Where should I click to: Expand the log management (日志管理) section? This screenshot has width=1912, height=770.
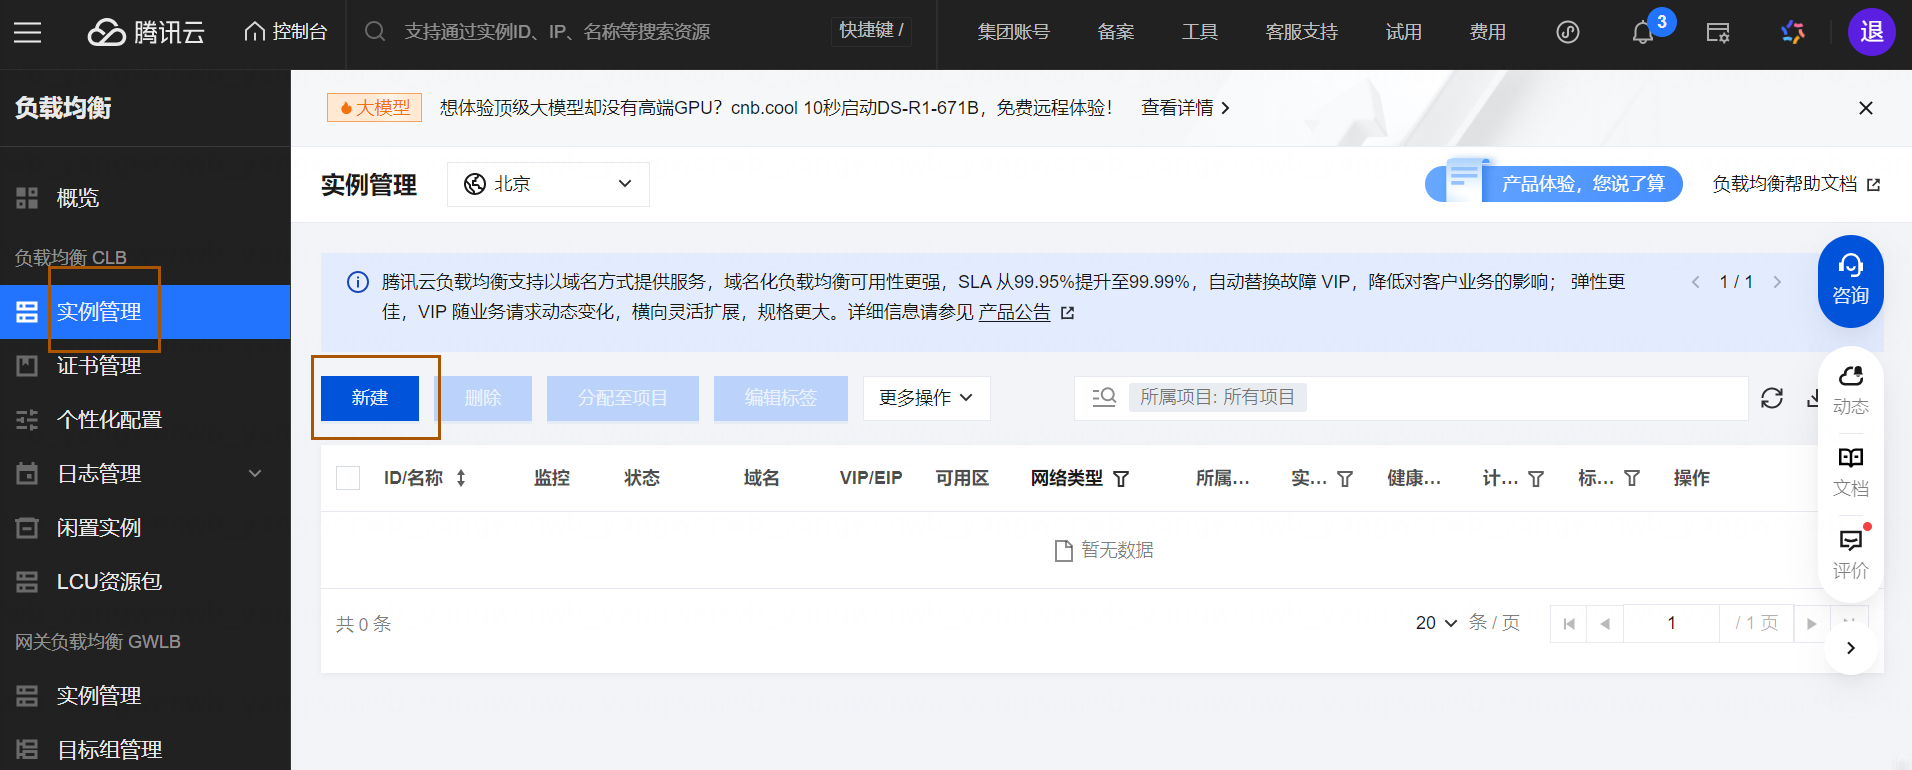click(x=145, y=474)
